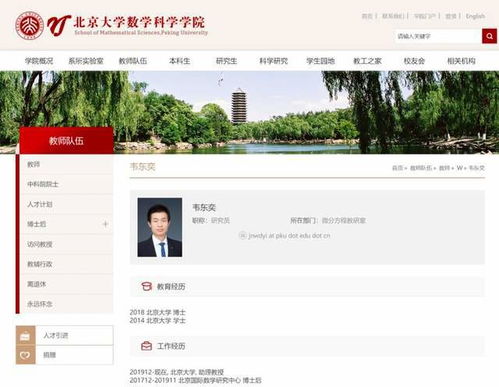
Task: Select 访问教授 in the sidebar
Action: pos(67,244)
